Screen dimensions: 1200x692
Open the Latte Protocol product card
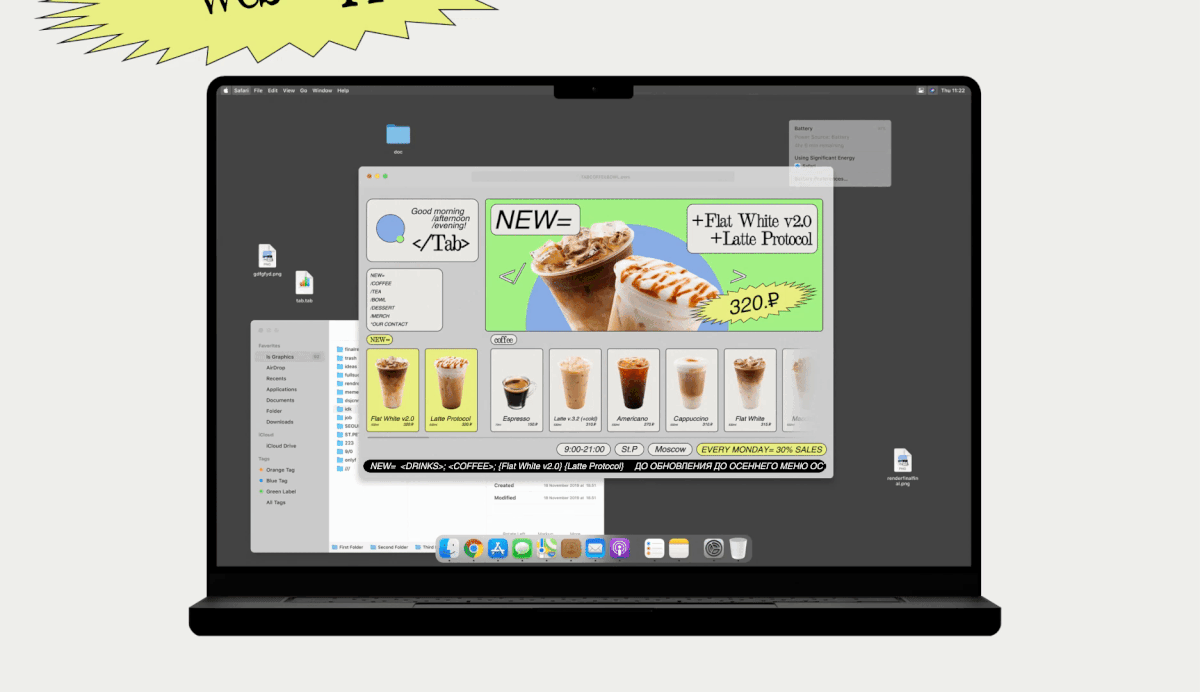click(451, 389)
